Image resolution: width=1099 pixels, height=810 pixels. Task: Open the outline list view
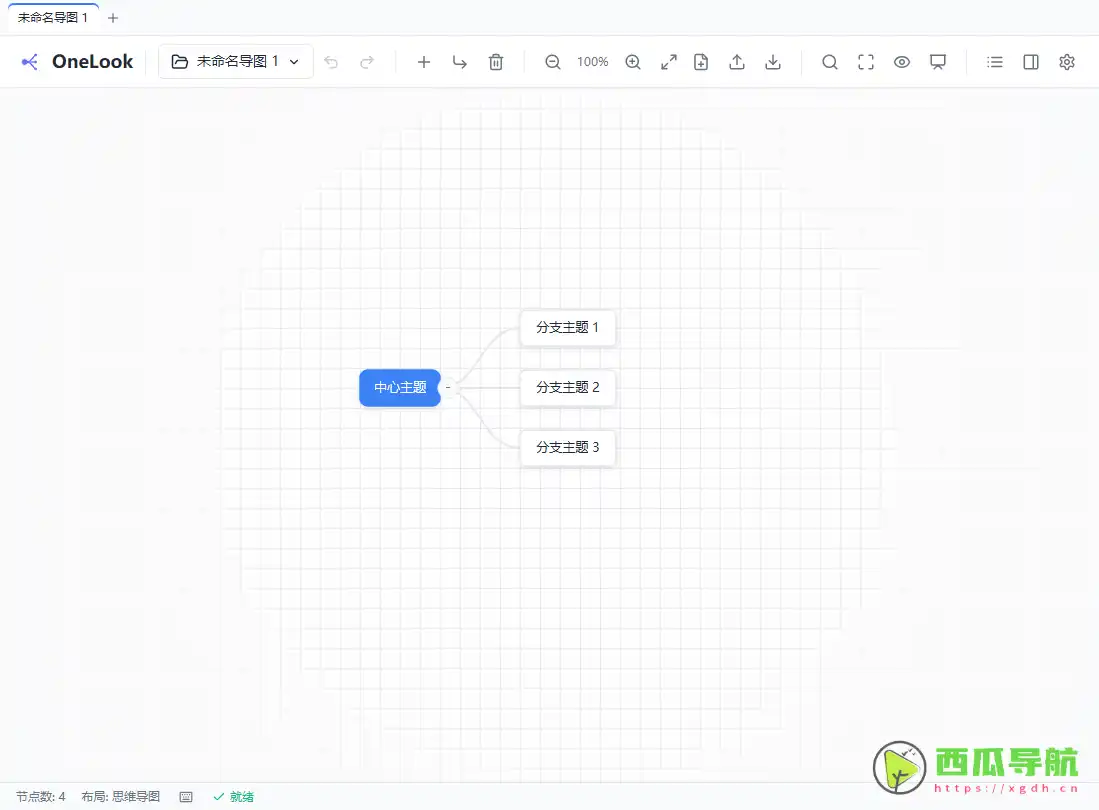[x=994, y=61]
